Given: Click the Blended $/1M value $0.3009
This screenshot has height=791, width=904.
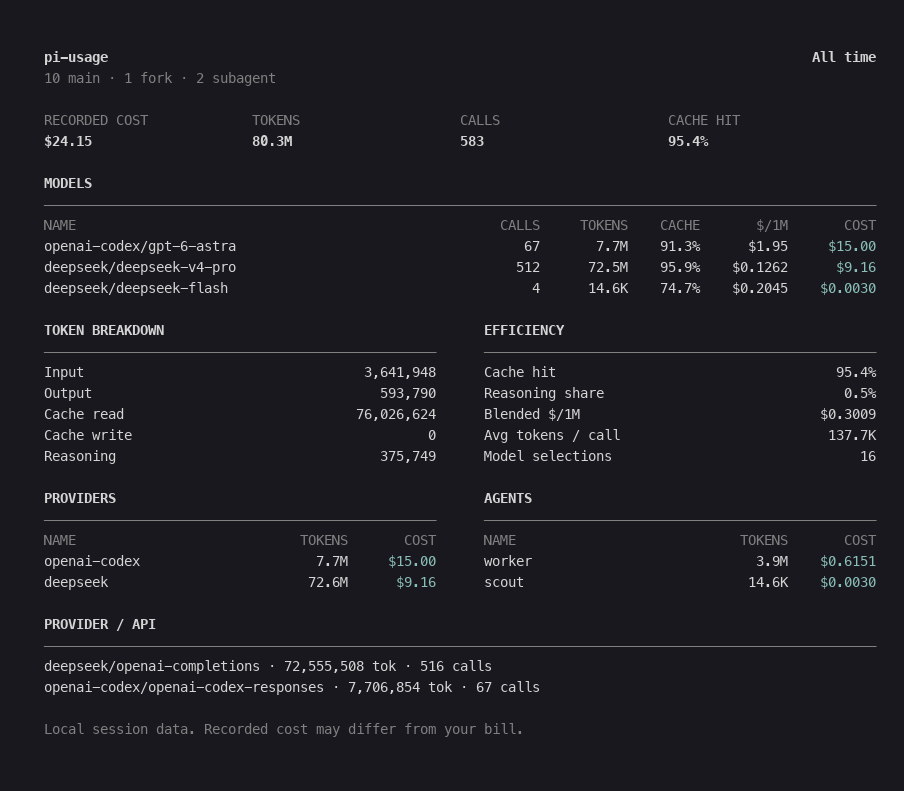Looking at the screenshot, I should [x=848, y=415].
